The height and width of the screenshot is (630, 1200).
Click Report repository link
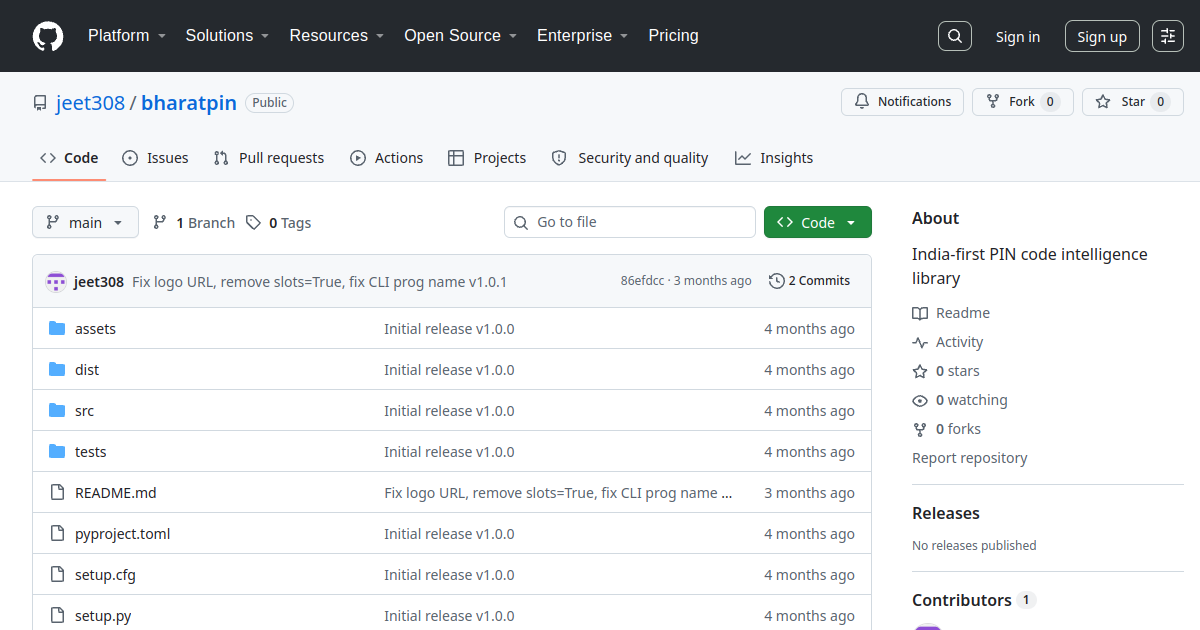pos(970,458)
